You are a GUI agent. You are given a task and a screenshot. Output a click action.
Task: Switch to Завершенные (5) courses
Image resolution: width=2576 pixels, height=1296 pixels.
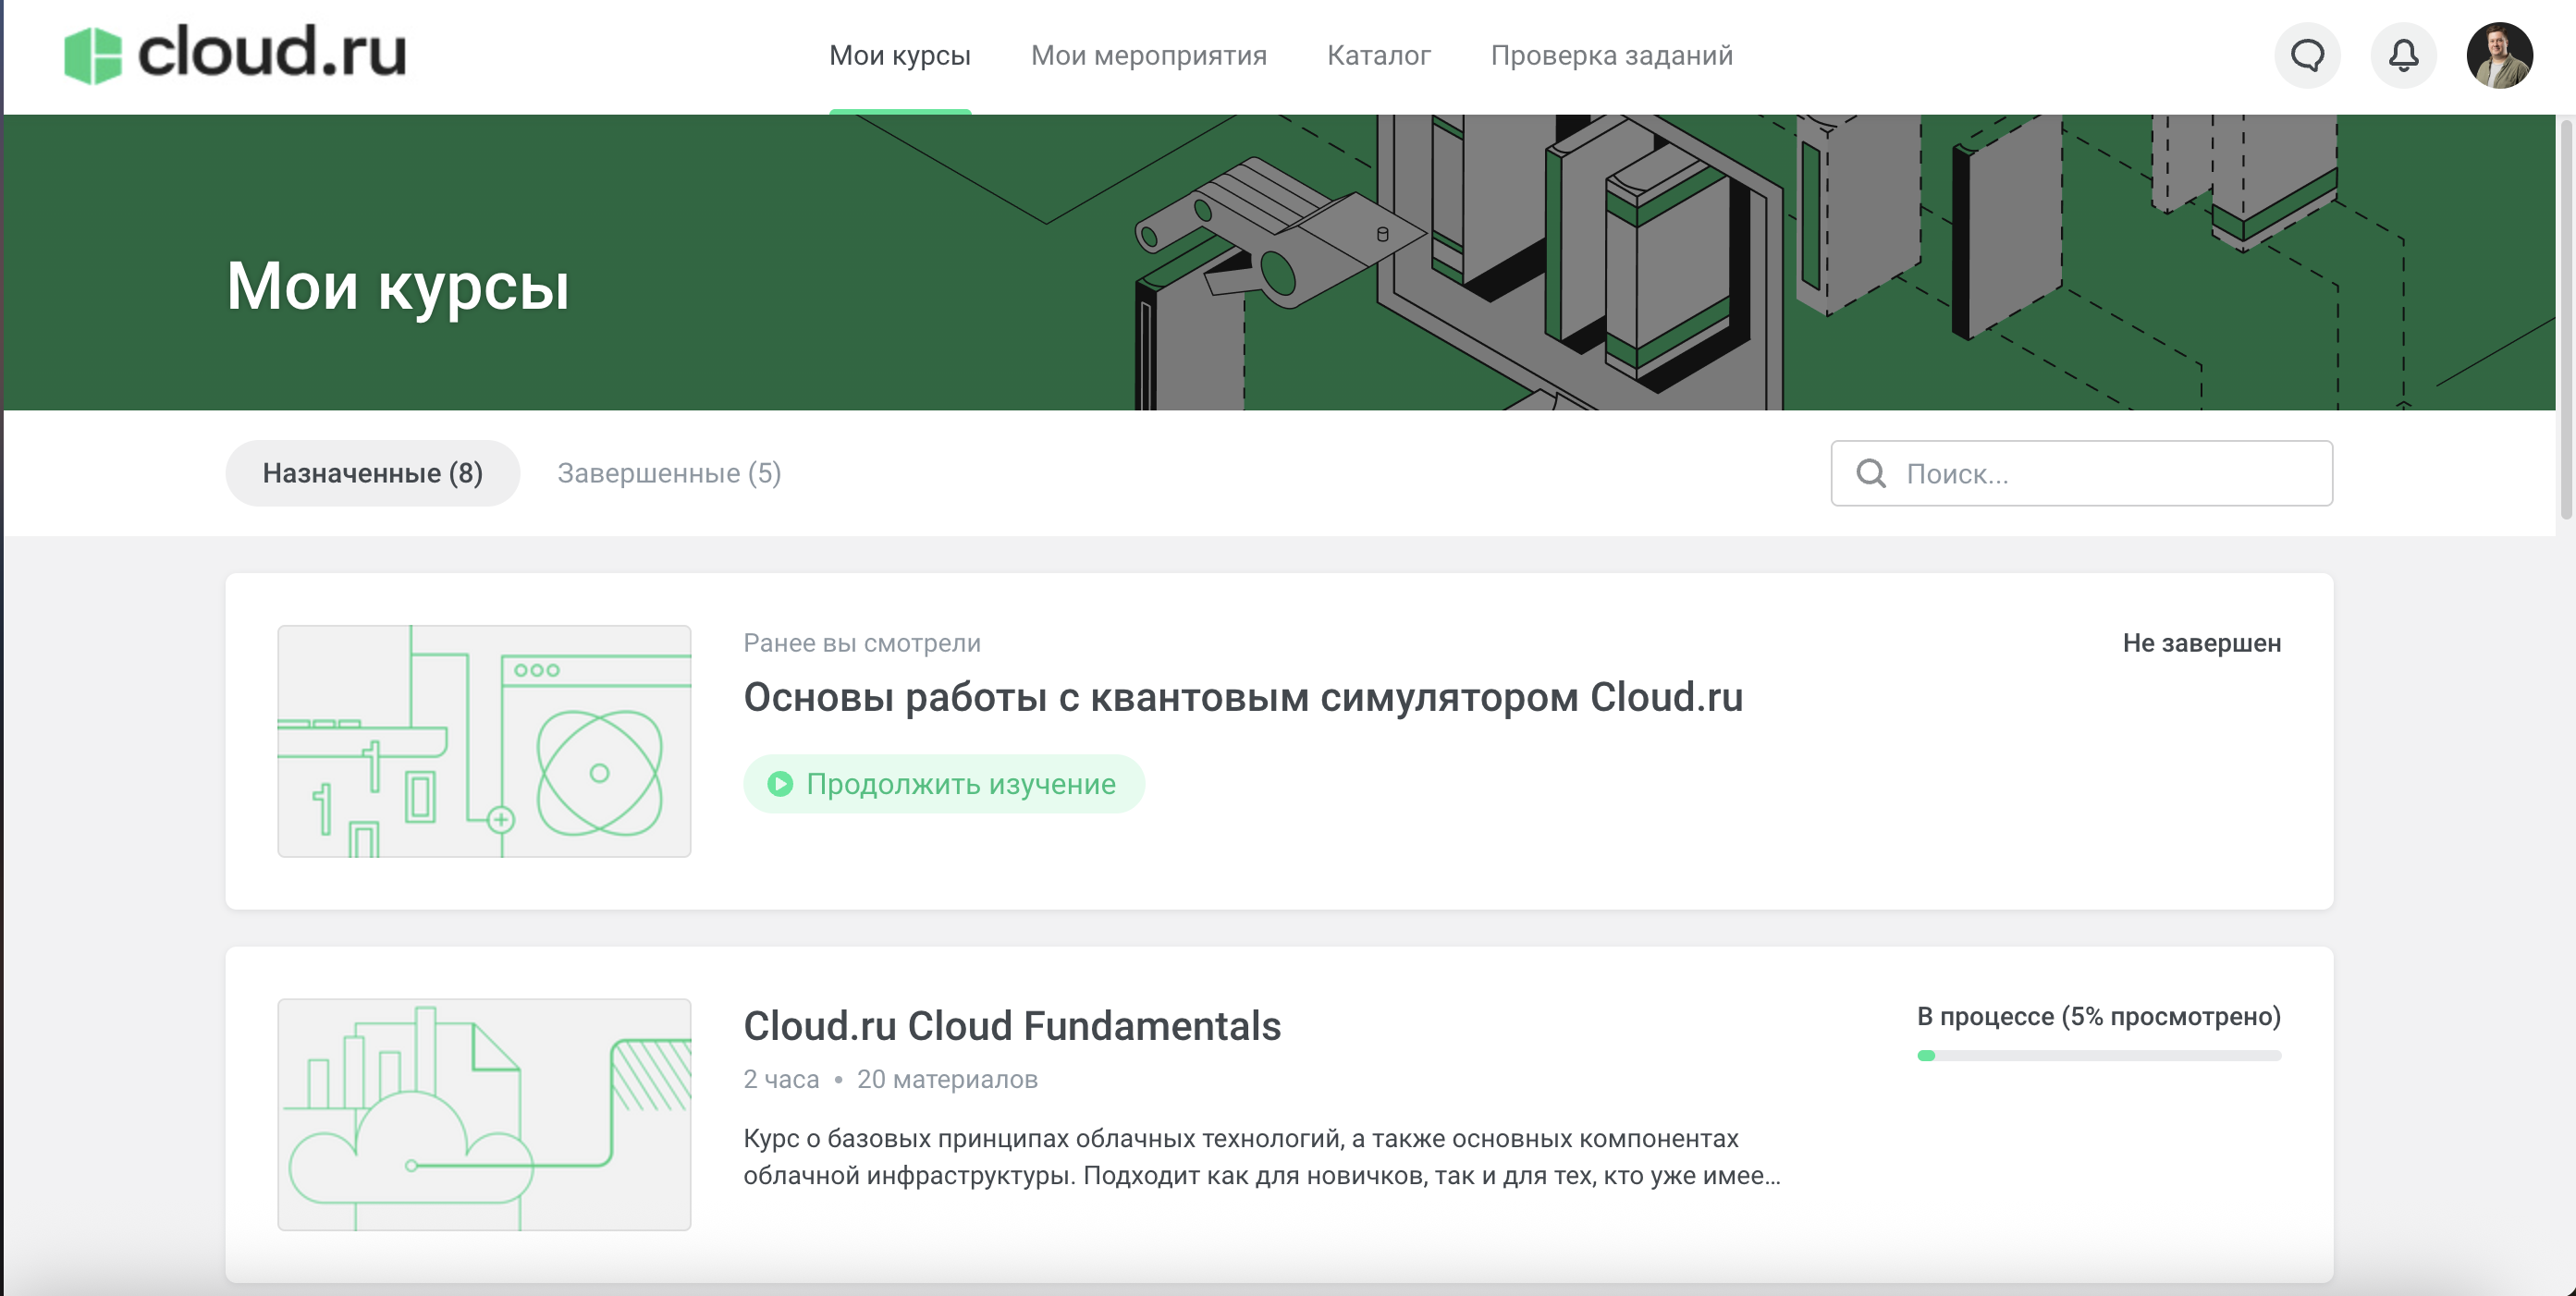click(669, 473)
